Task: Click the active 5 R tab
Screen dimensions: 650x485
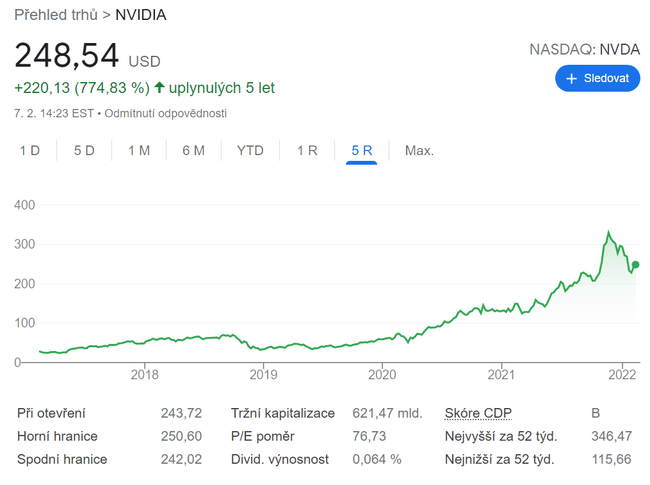Action: coord(361,151)
